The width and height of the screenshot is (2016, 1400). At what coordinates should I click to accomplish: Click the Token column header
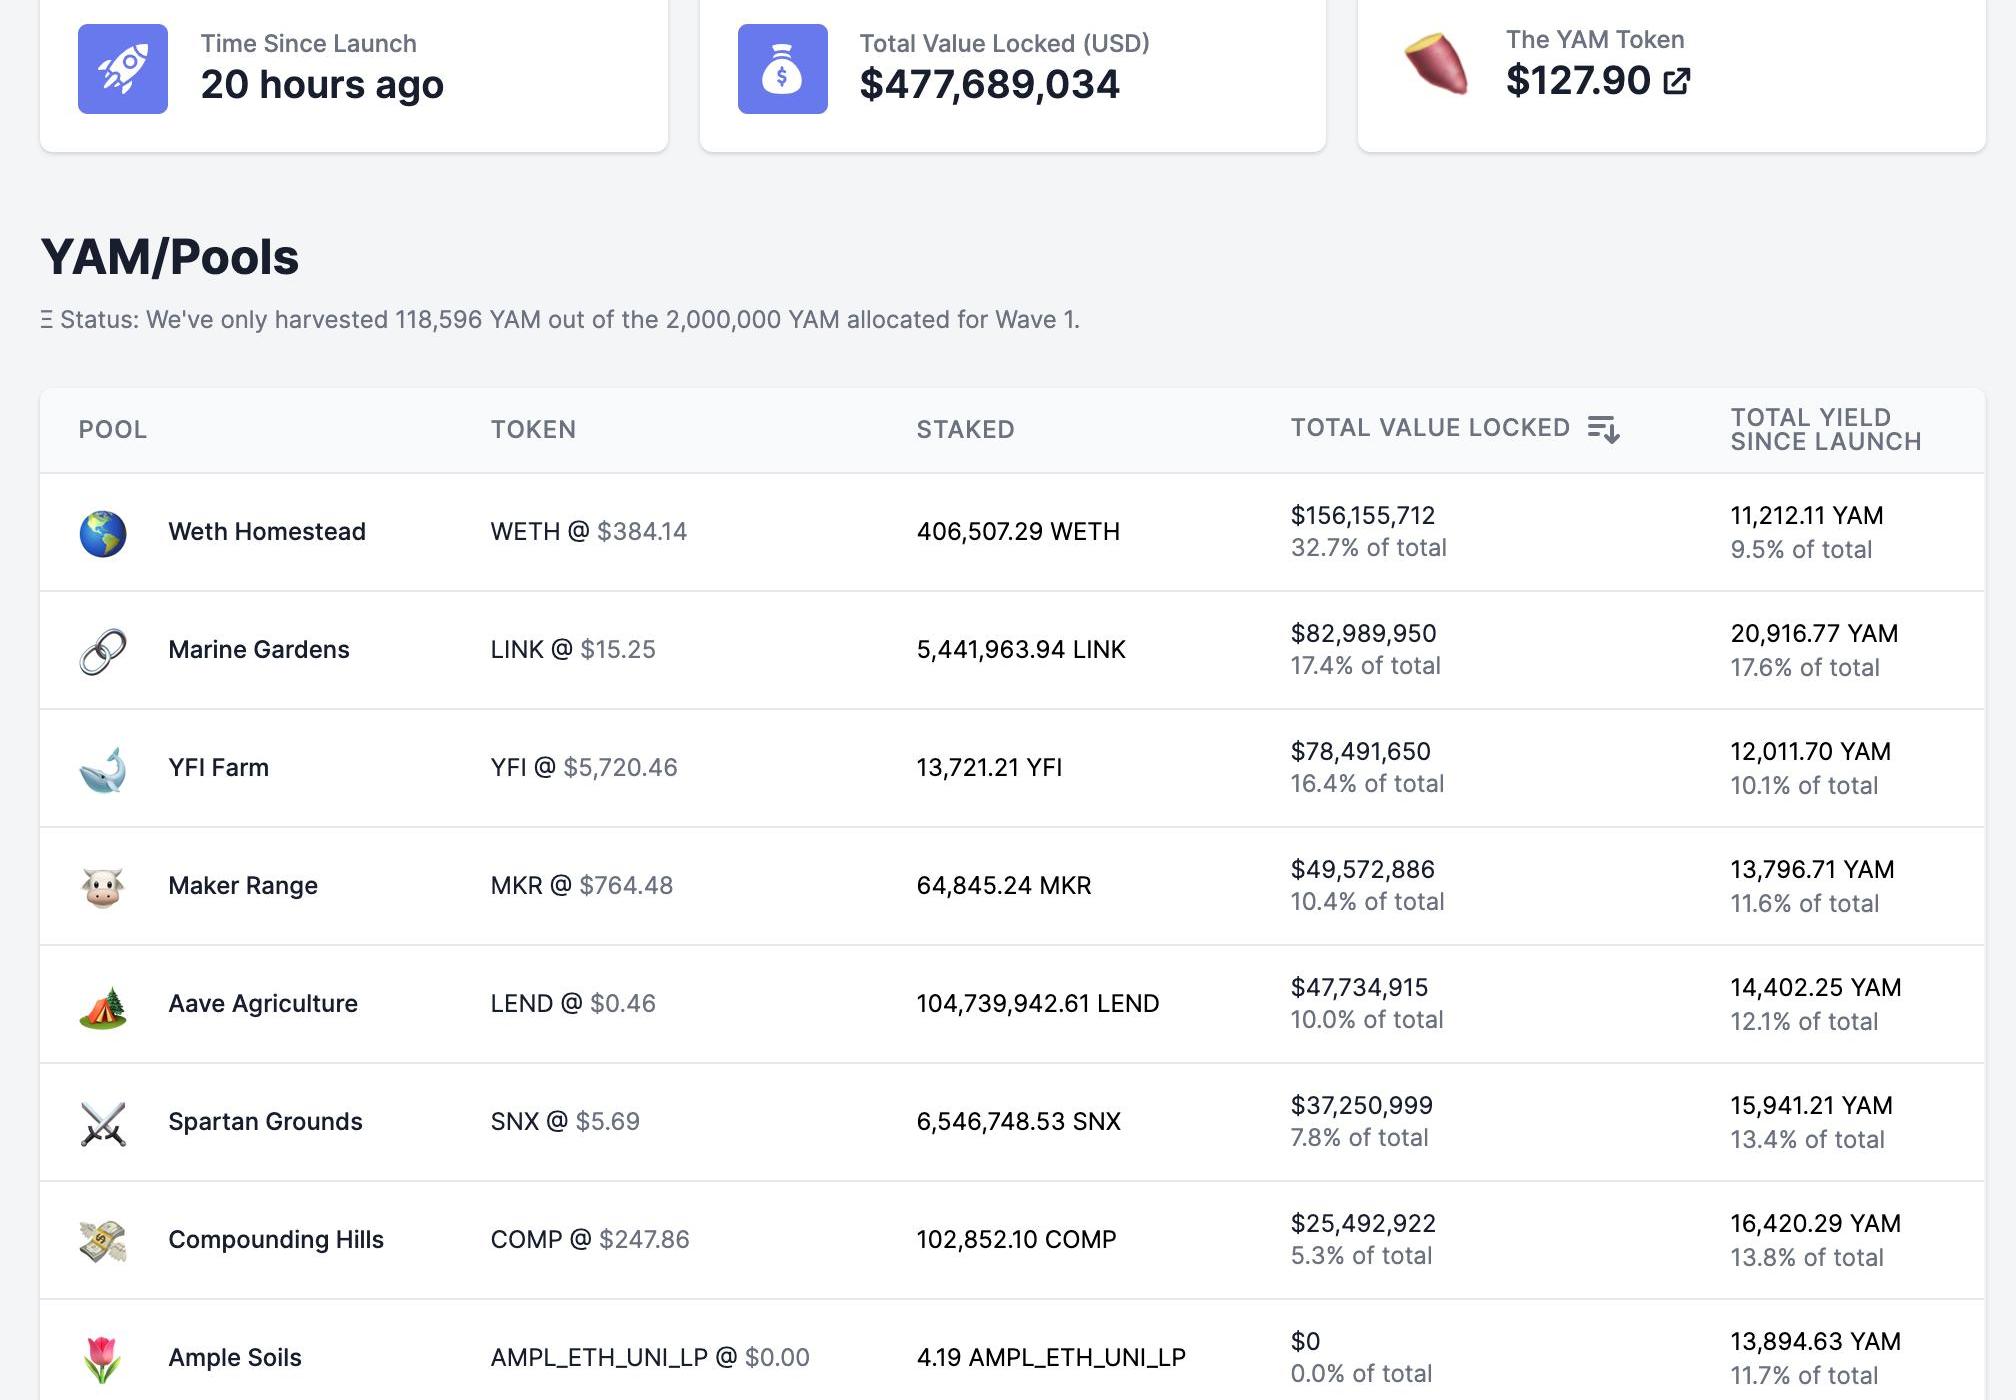tap(533, 430)
